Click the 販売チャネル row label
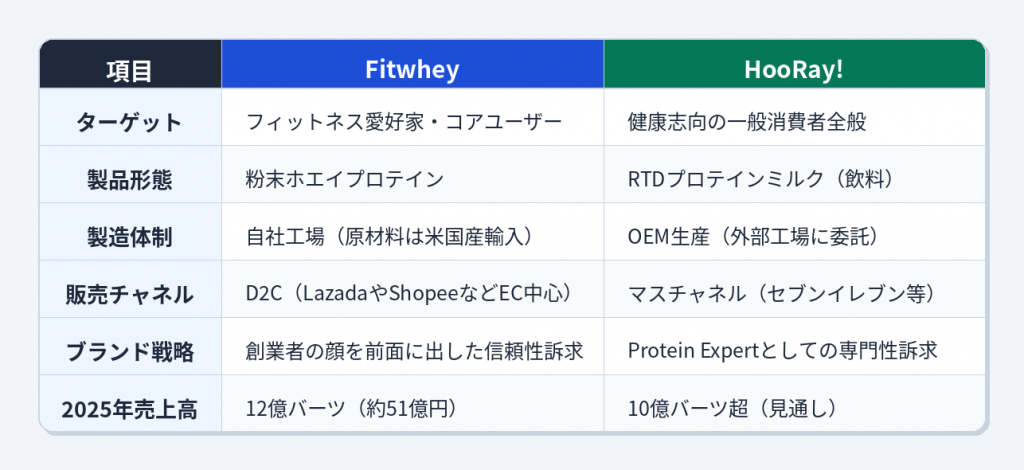The height and width of the screenshot is (470, 1024). [x=130, y=294]
